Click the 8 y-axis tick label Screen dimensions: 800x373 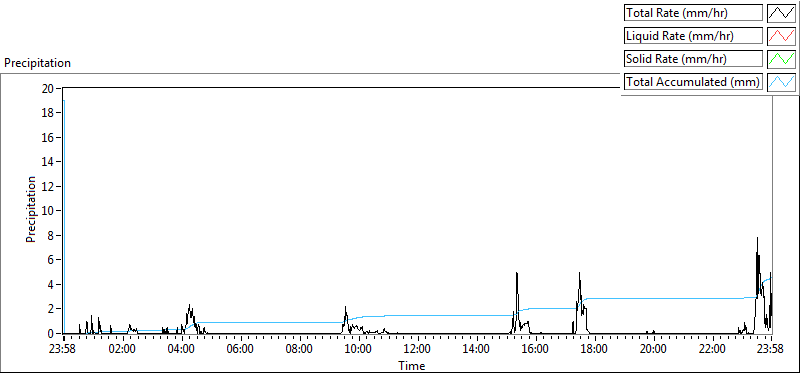(52, 235)
